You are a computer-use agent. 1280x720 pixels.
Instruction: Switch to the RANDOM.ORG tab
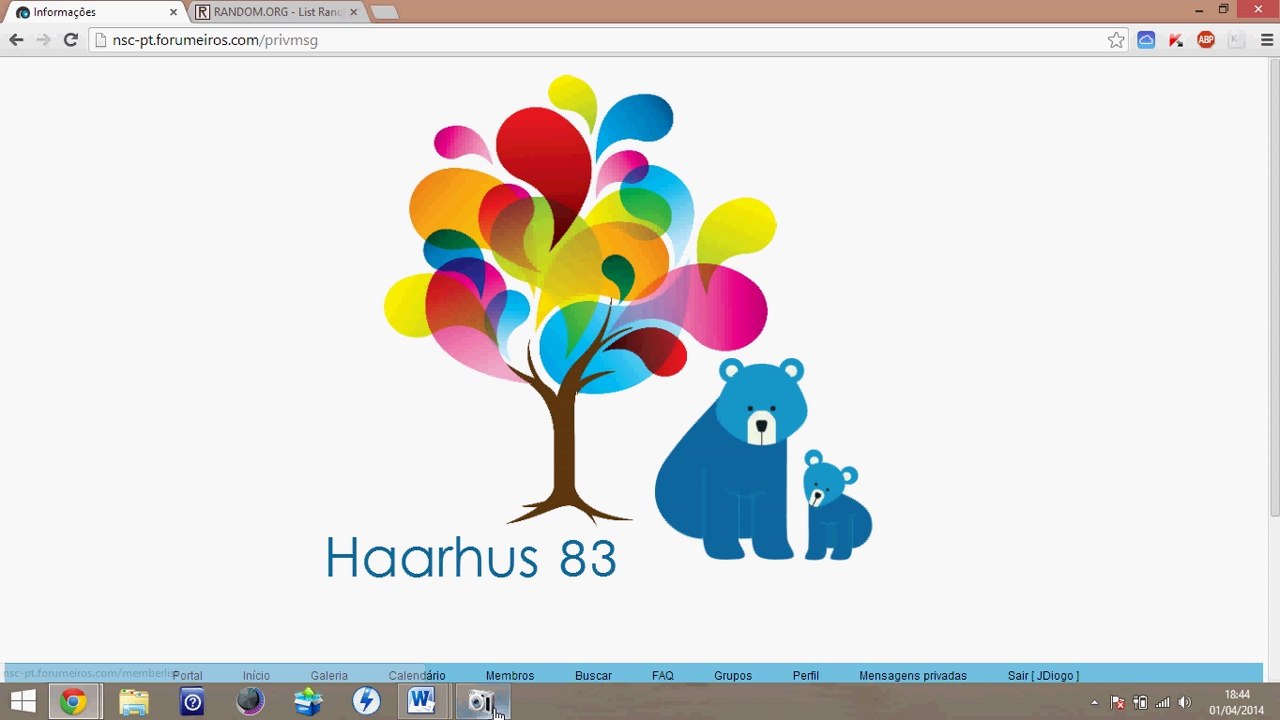[277, 12]
